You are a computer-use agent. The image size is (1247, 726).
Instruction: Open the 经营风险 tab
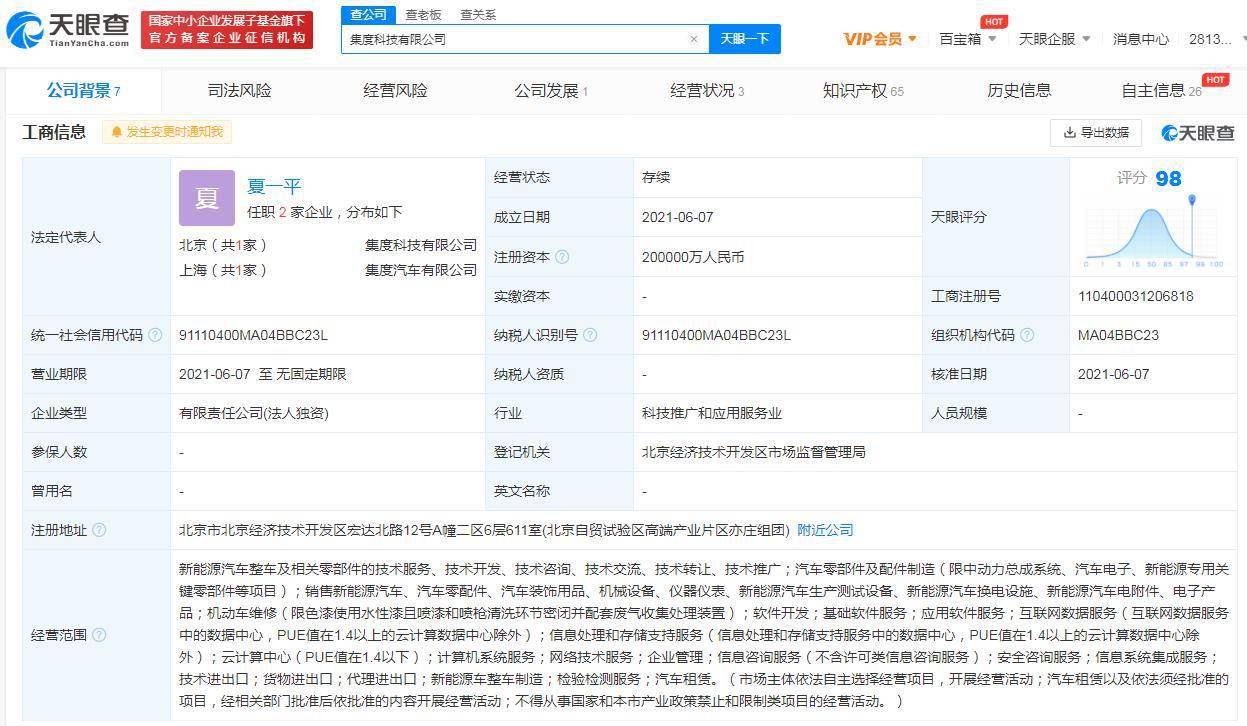[x=394, y=90]
